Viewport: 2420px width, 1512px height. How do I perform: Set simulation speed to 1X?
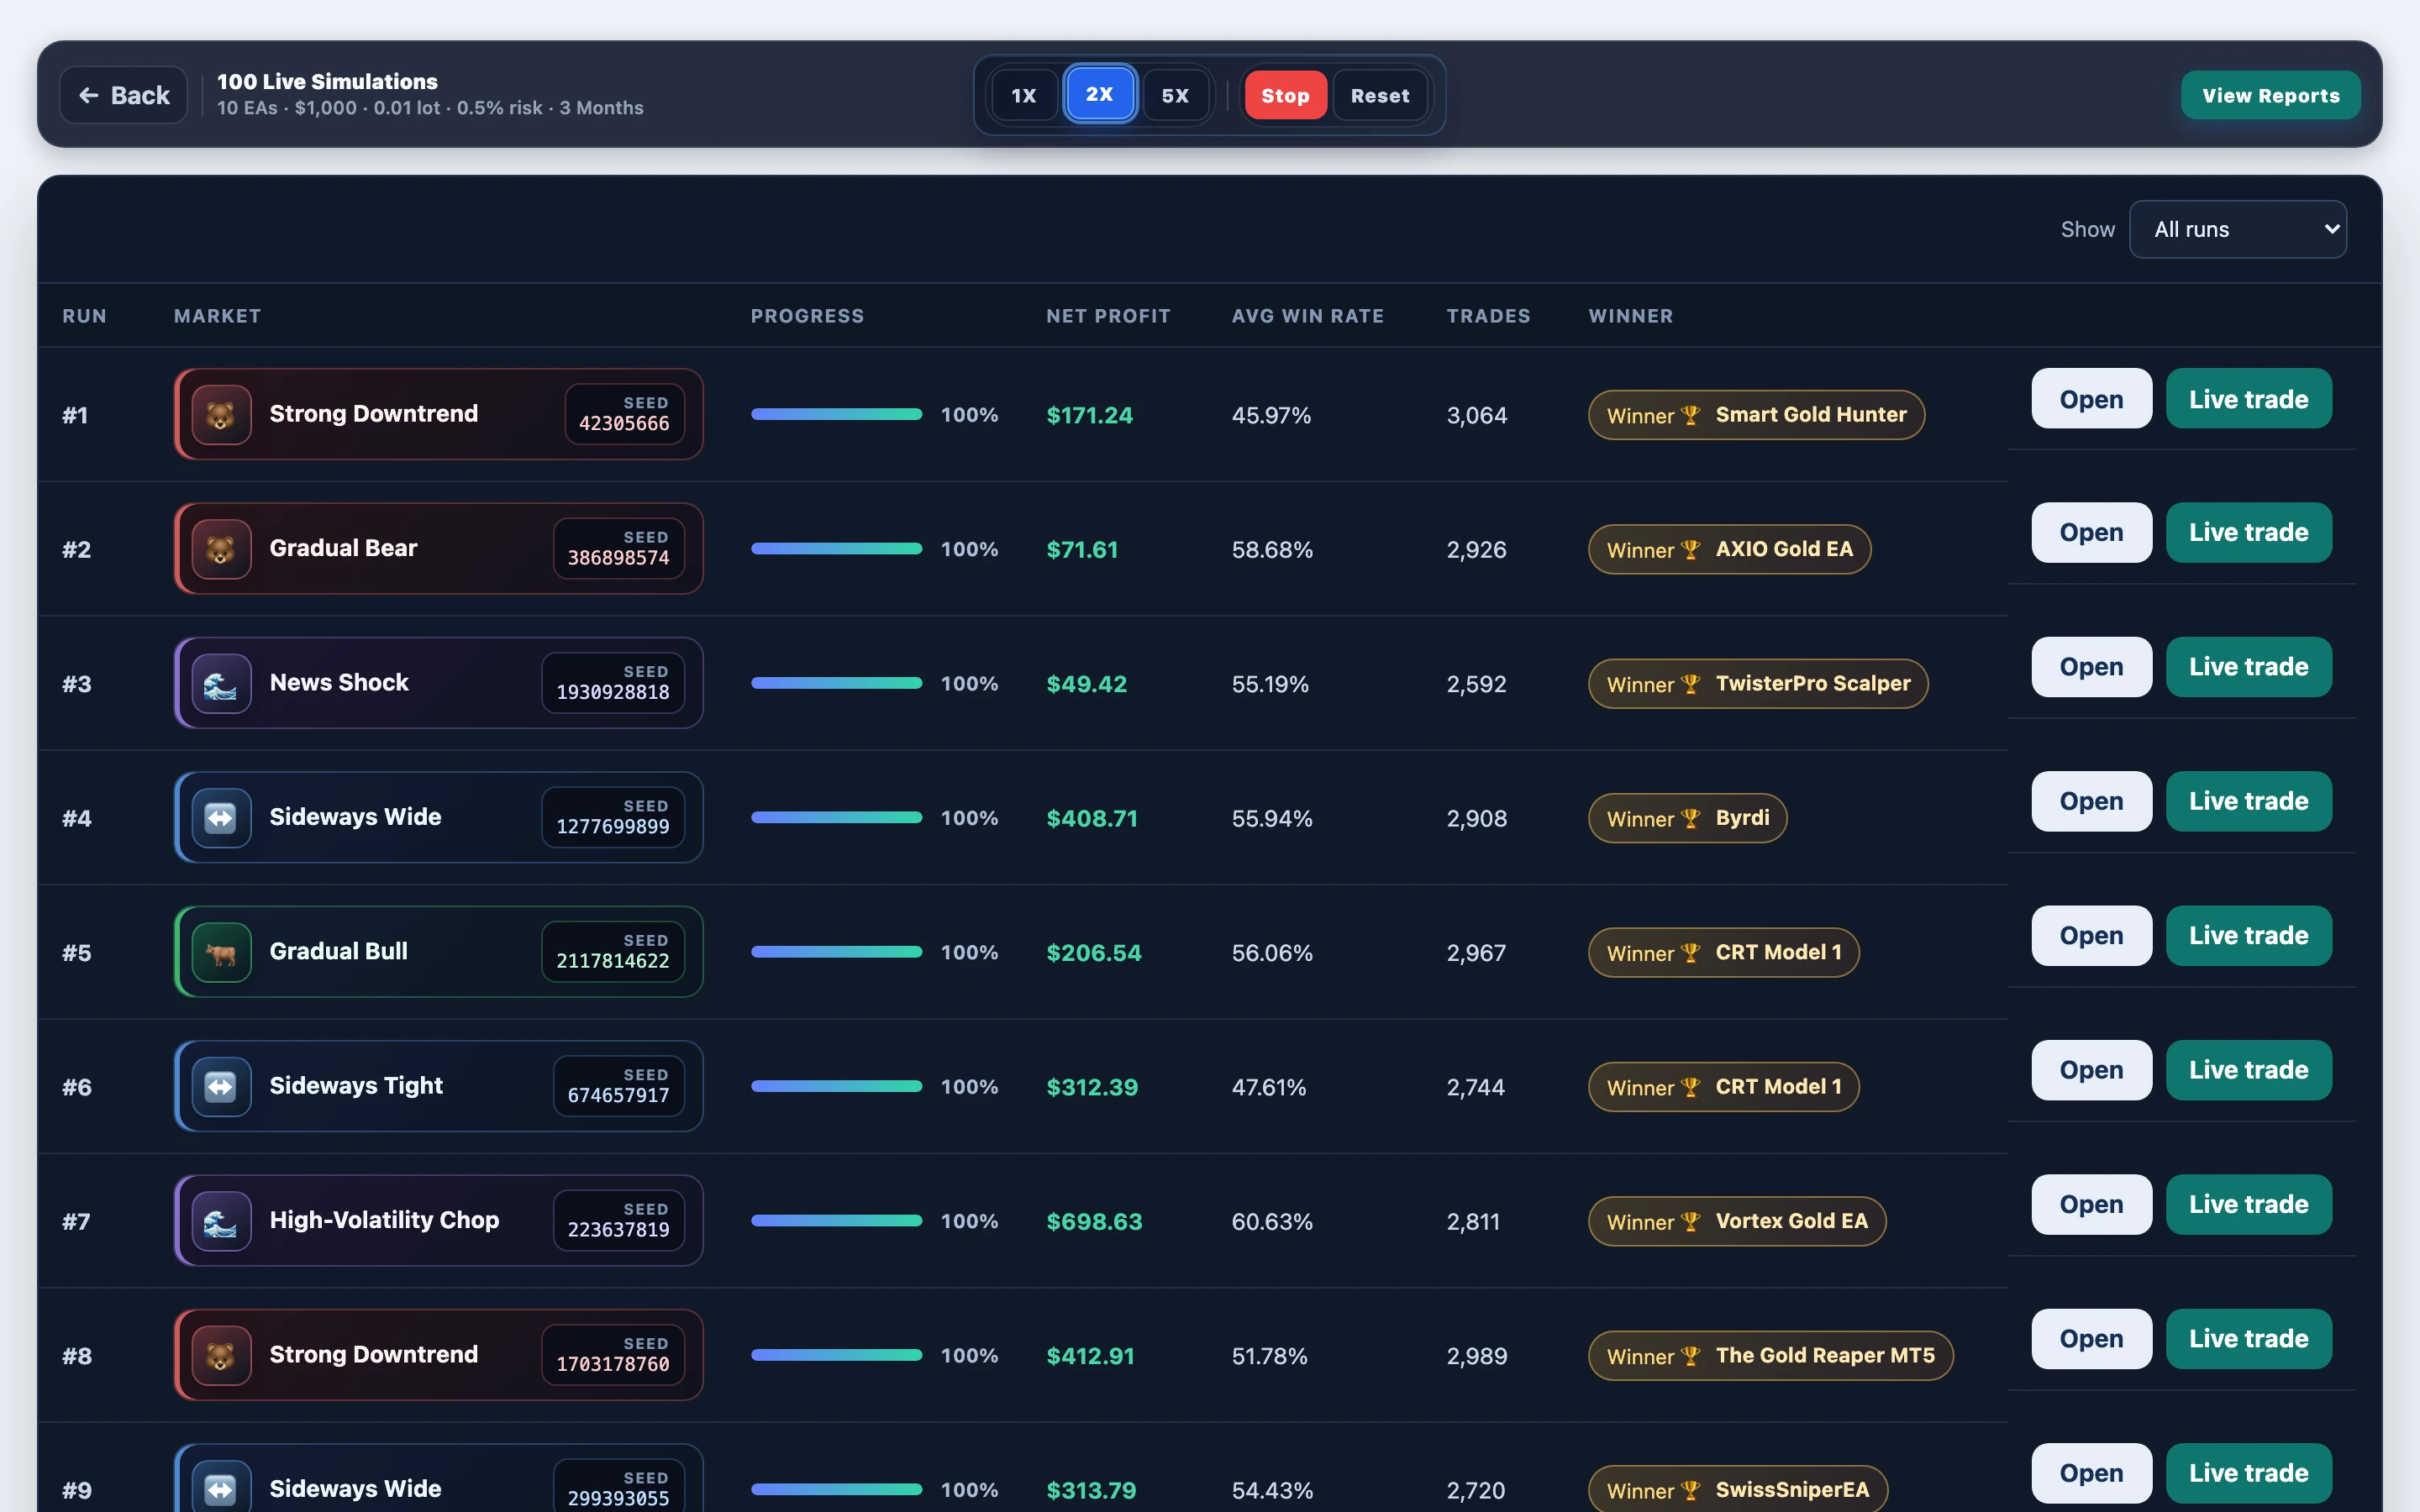(1023, 96)
